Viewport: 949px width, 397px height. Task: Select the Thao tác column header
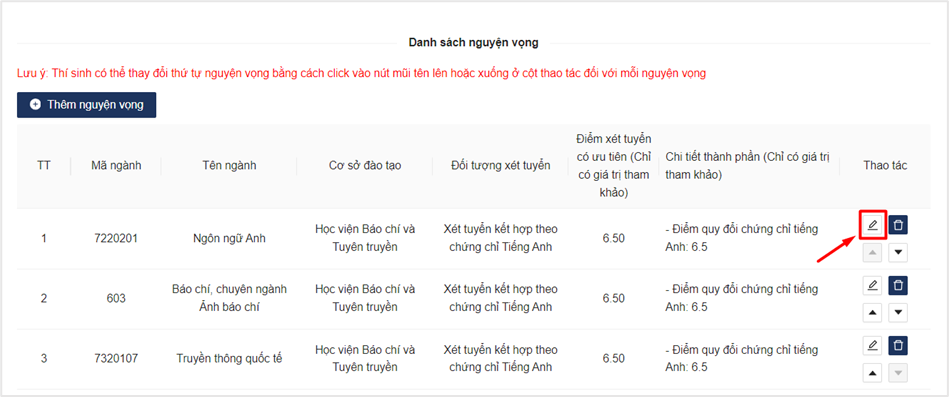[885, 166]
